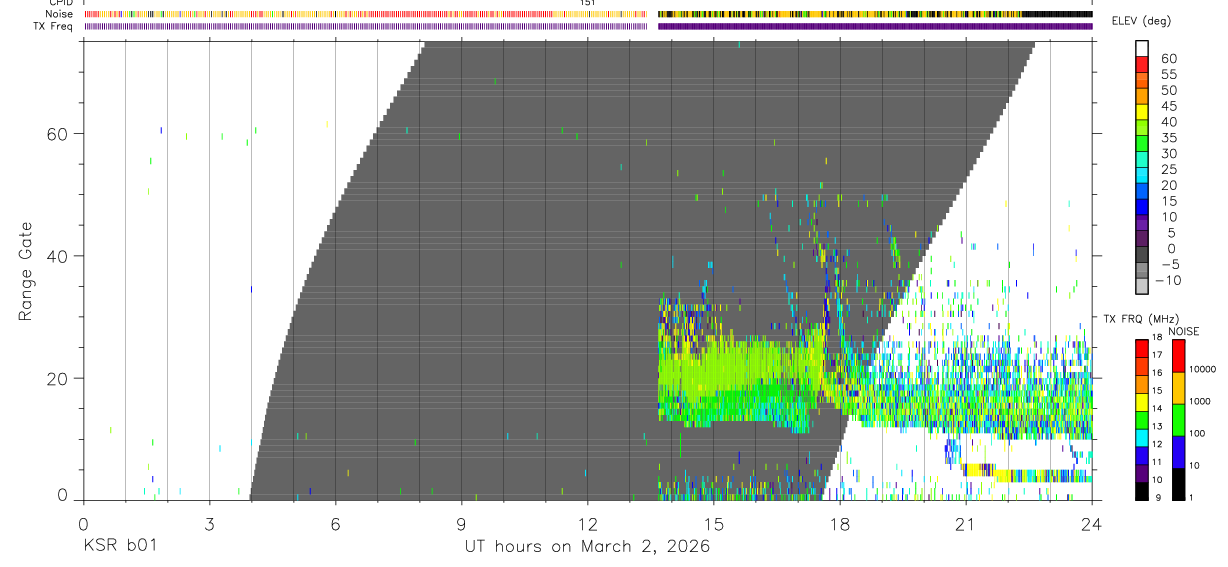Click the ELEV (deg) legend title

[x=1141, y=21]
